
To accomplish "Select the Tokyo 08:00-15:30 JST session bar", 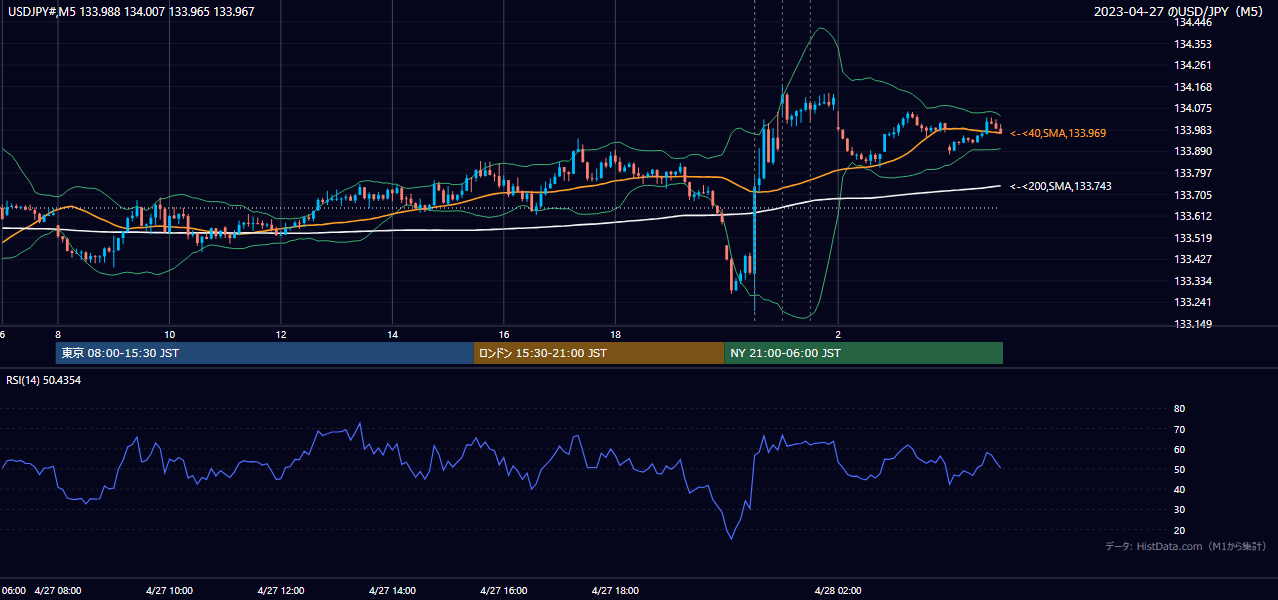I will [x=265, y=353].
